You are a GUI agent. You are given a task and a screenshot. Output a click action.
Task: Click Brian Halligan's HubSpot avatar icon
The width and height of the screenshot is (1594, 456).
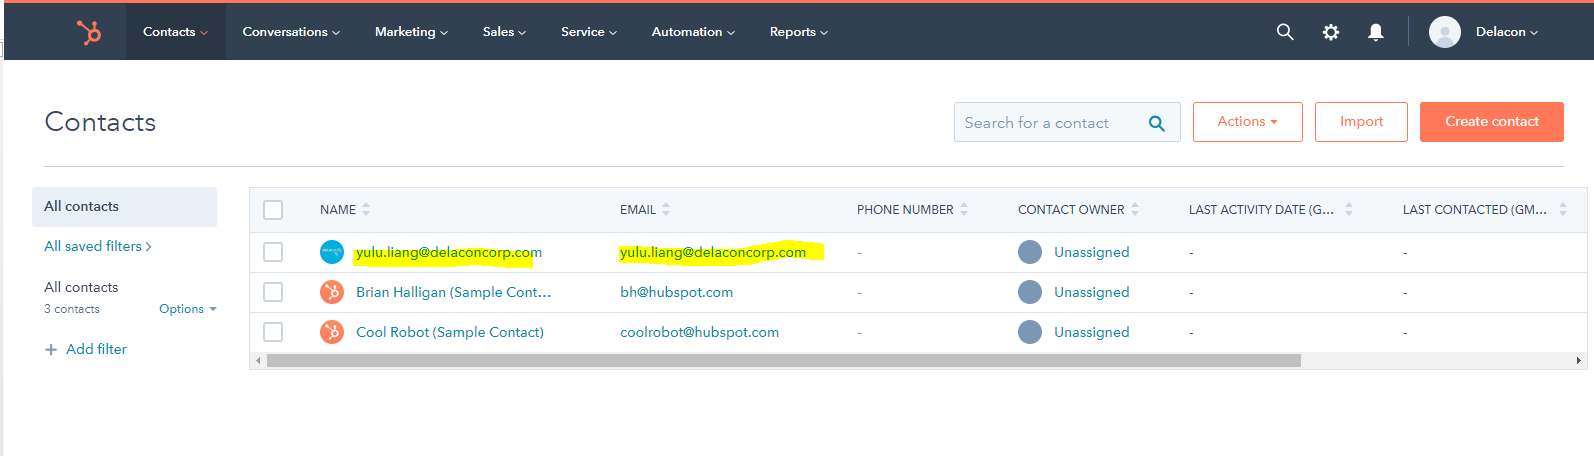pos(332,292)
